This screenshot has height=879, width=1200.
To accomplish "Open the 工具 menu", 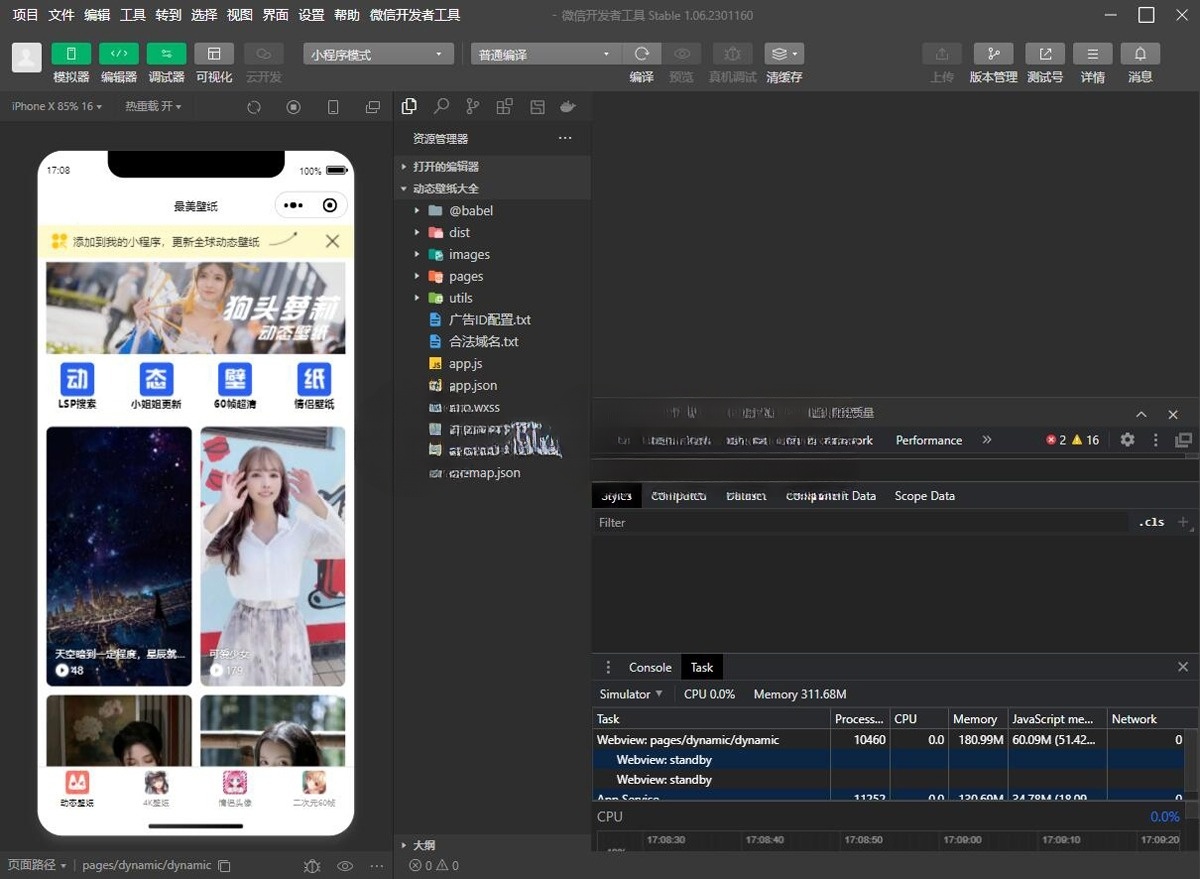I will tap(133, 15).
